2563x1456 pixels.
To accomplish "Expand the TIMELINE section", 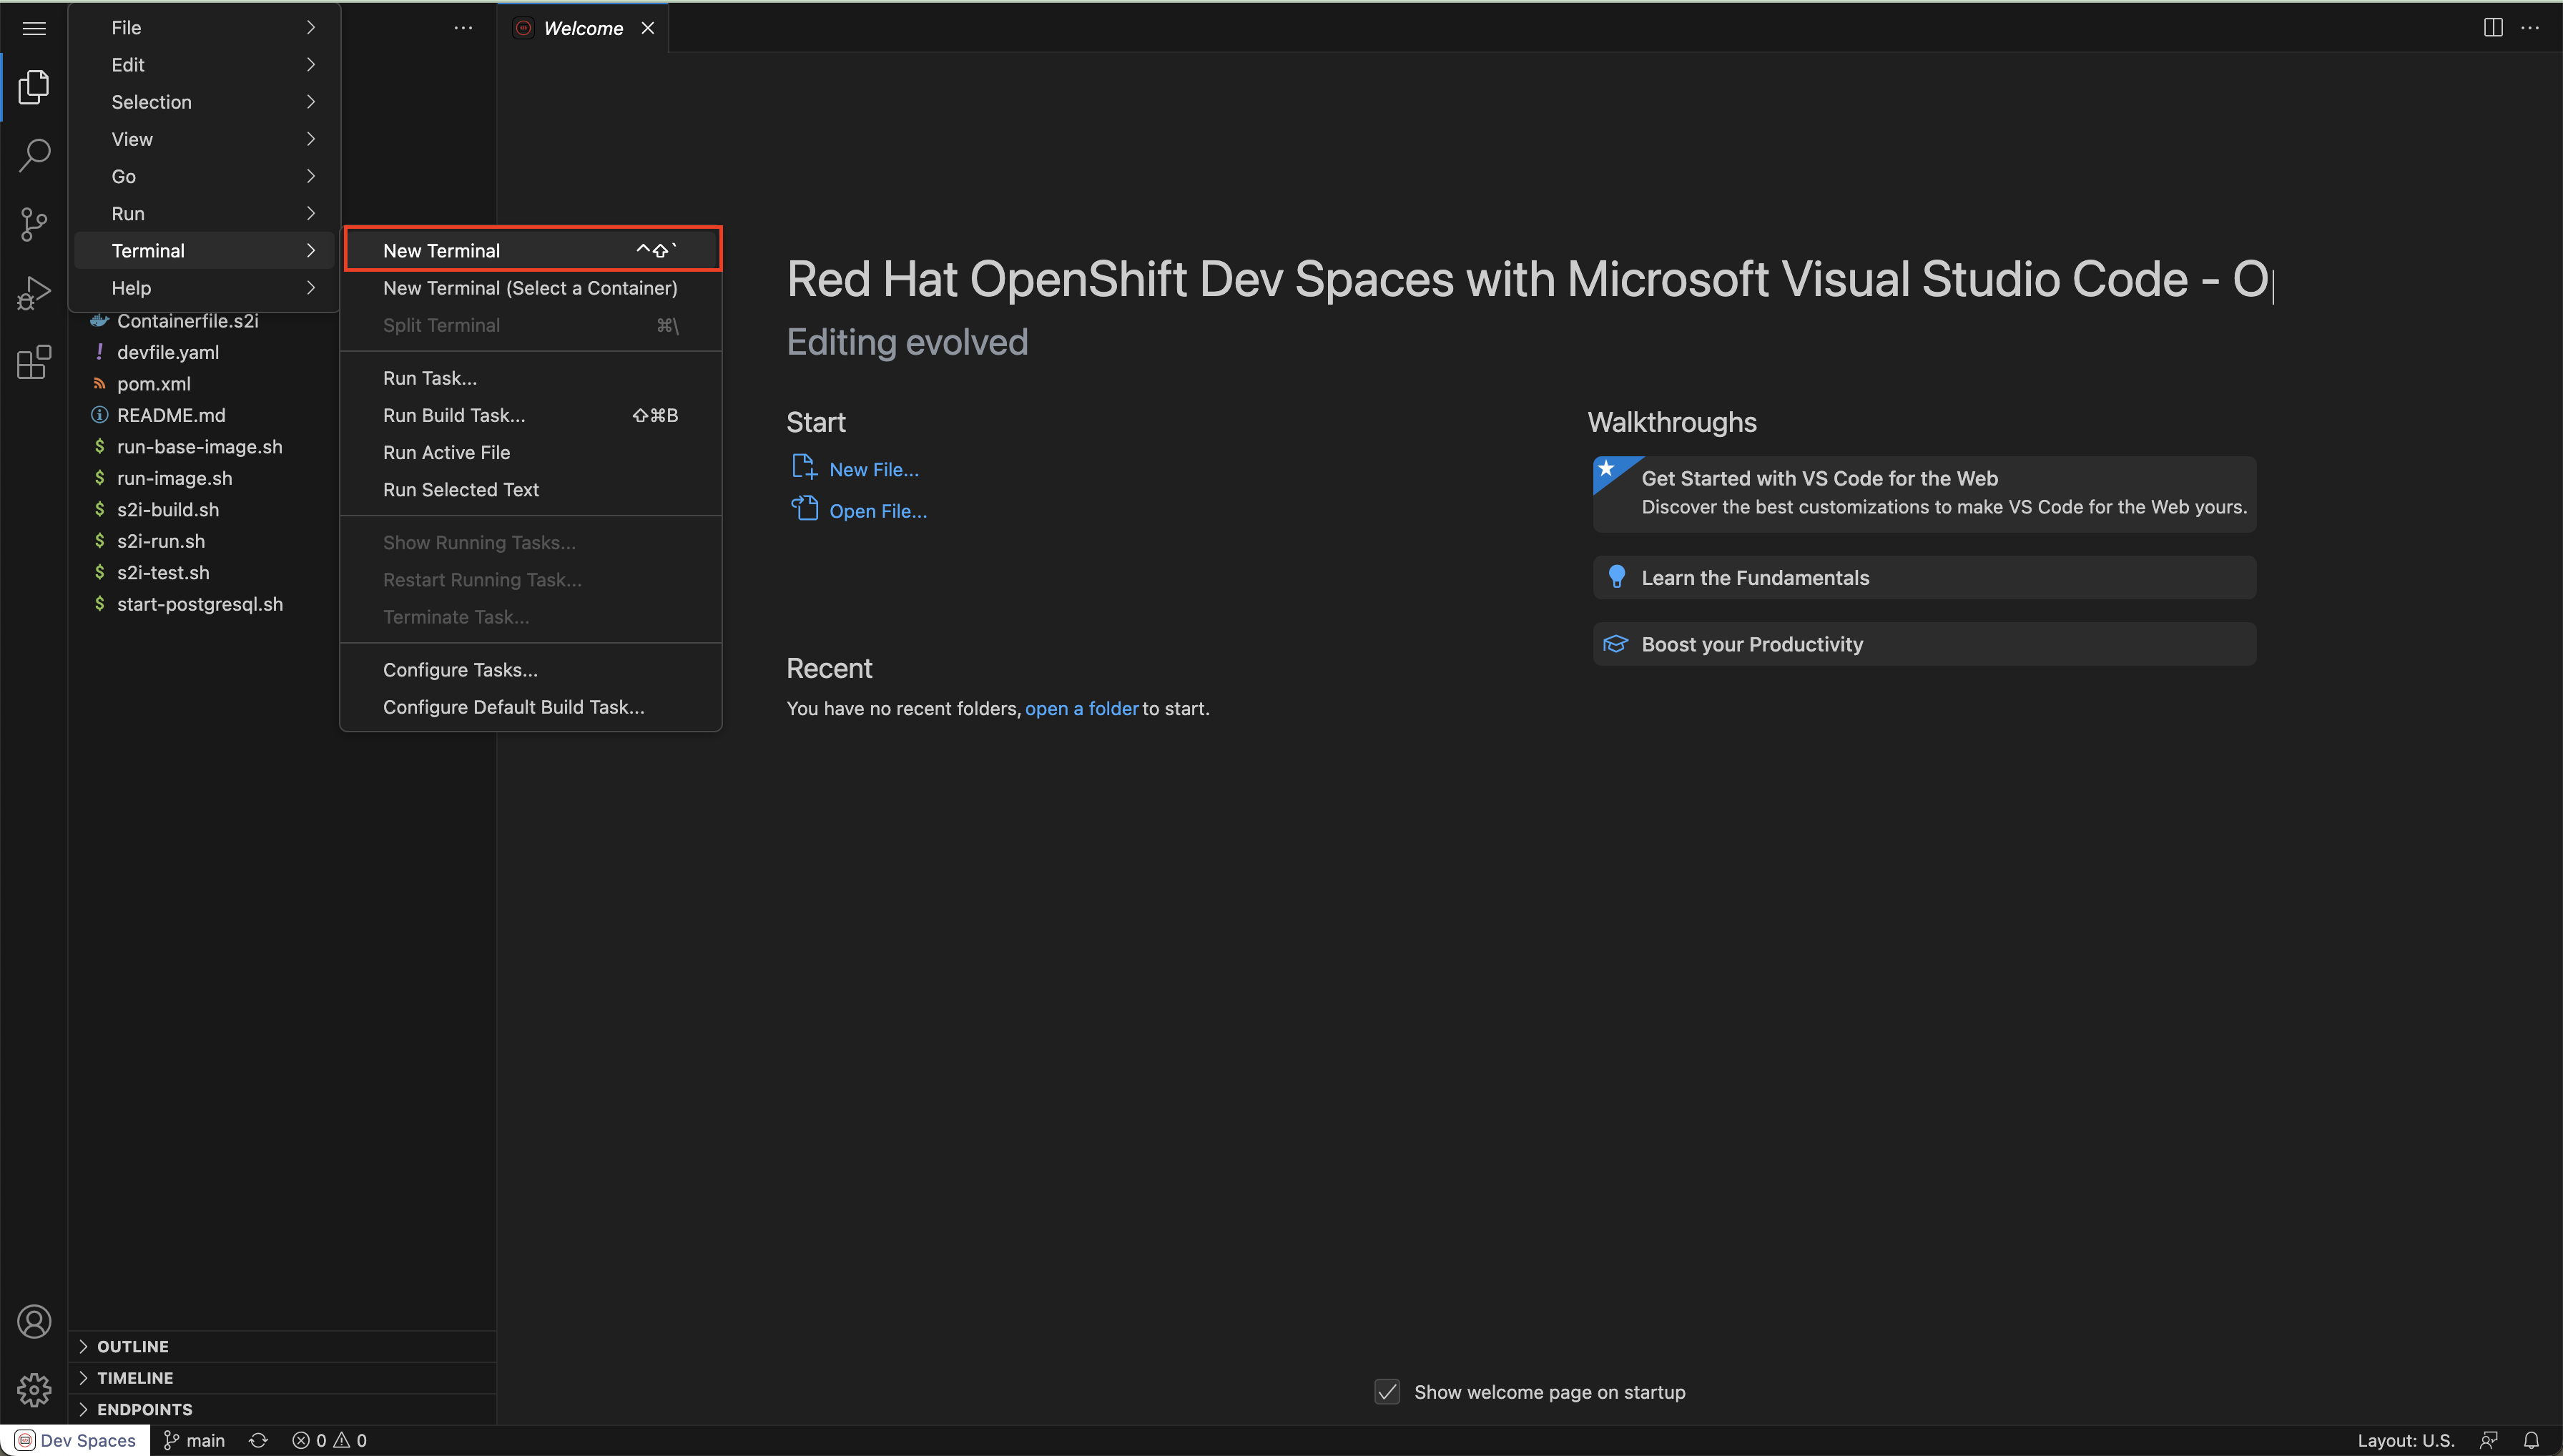I will coord(282,1378).
